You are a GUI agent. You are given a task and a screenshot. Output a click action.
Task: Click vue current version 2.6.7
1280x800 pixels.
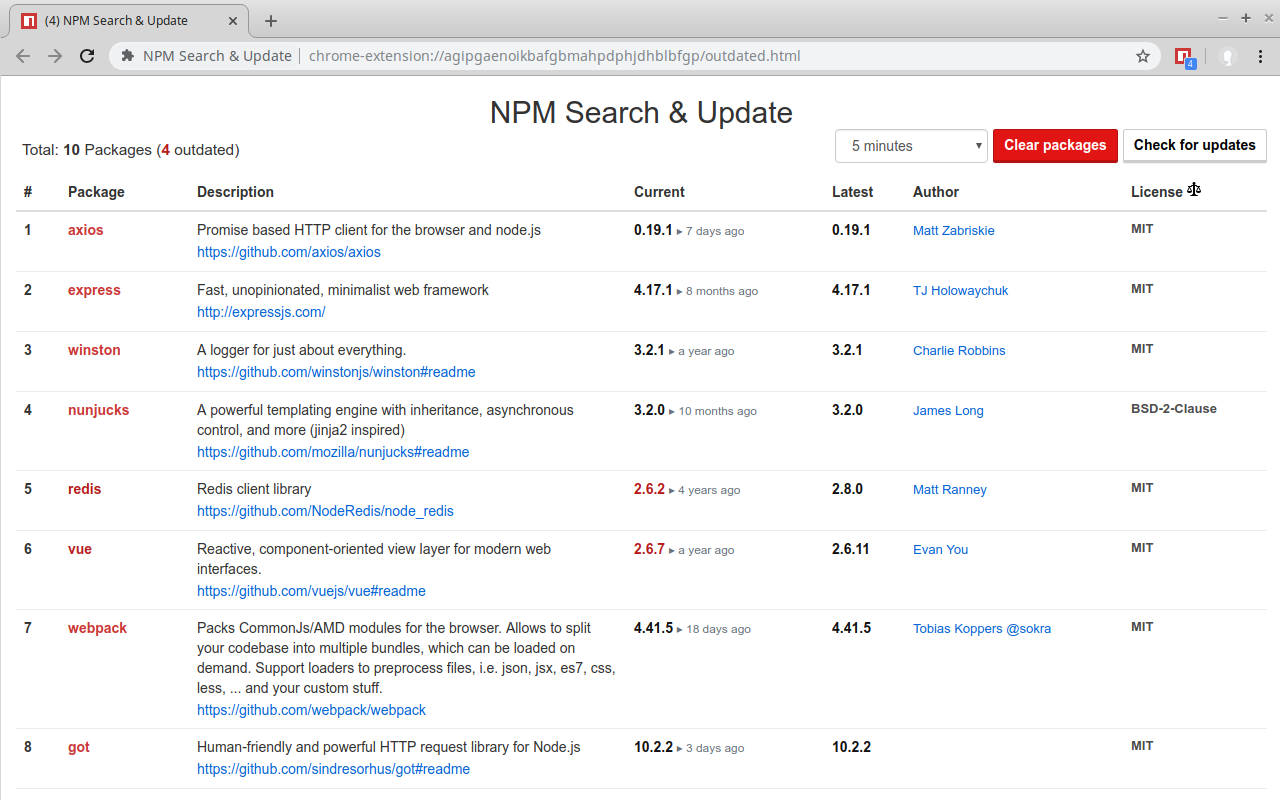[x=649, y=549]
